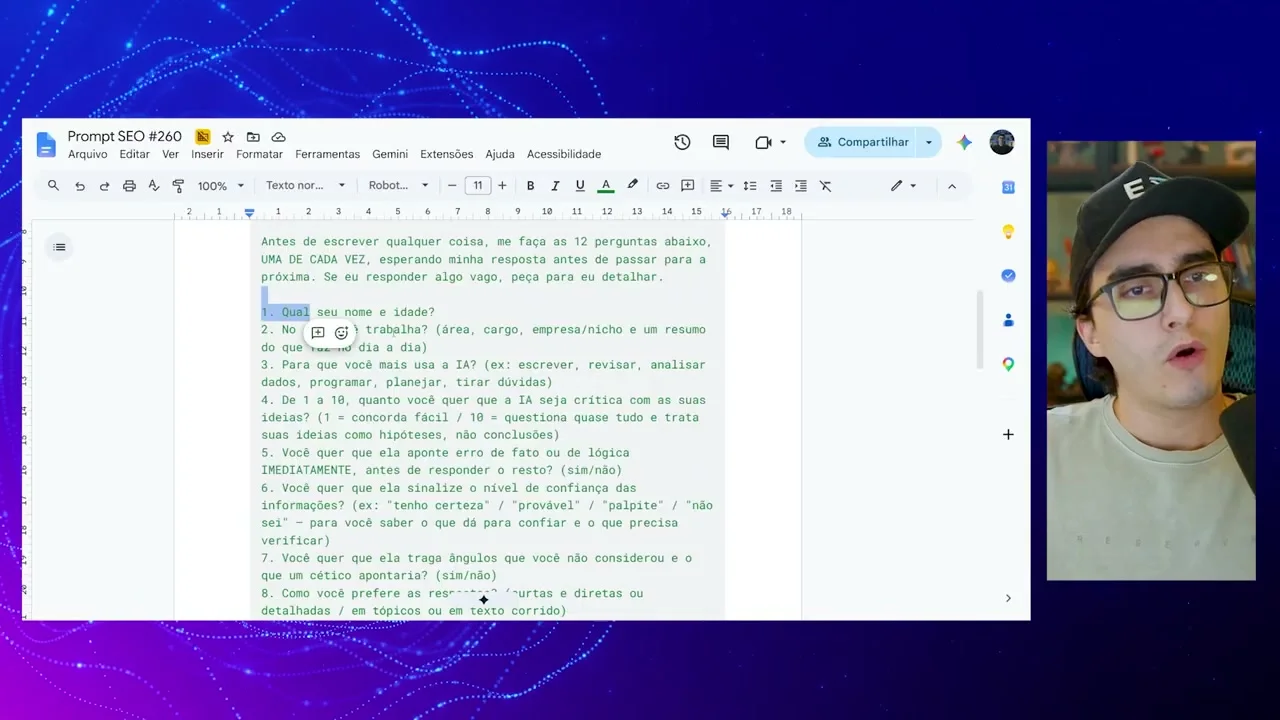Redo the last action
Viewport: 1280px width, 720px height.
click(x=104, y=186)
